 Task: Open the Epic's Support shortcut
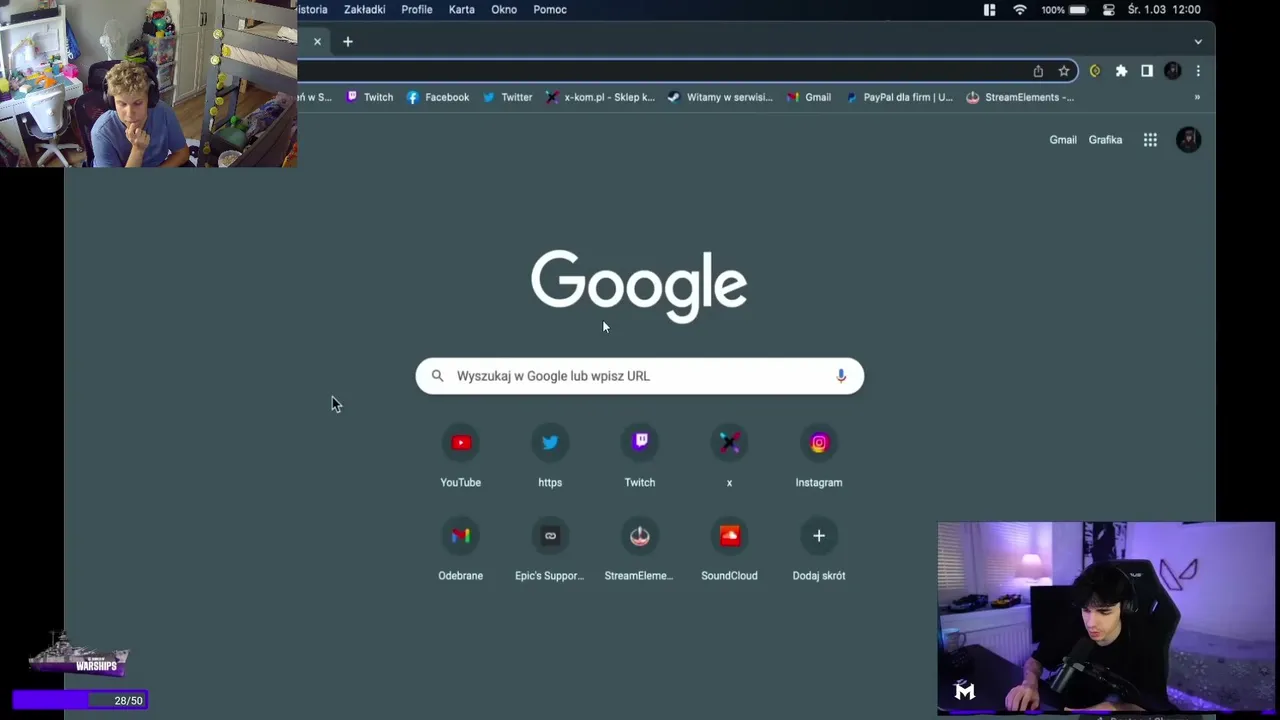pos(550,550)
